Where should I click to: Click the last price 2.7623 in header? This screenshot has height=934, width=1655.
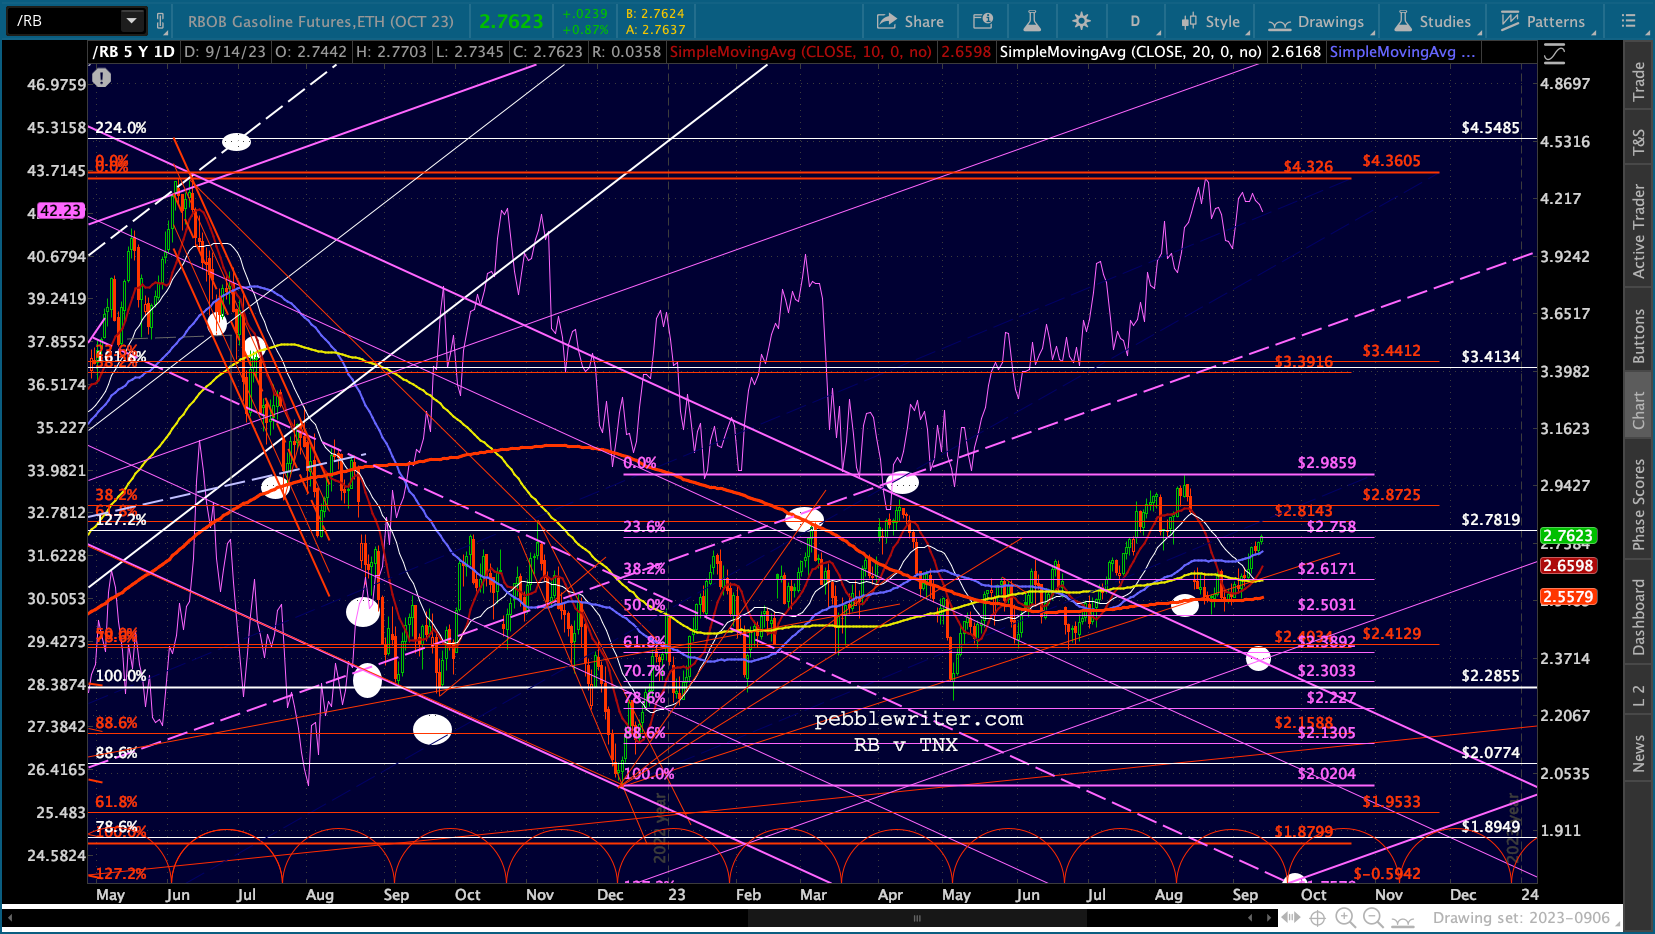coord(511,21)
